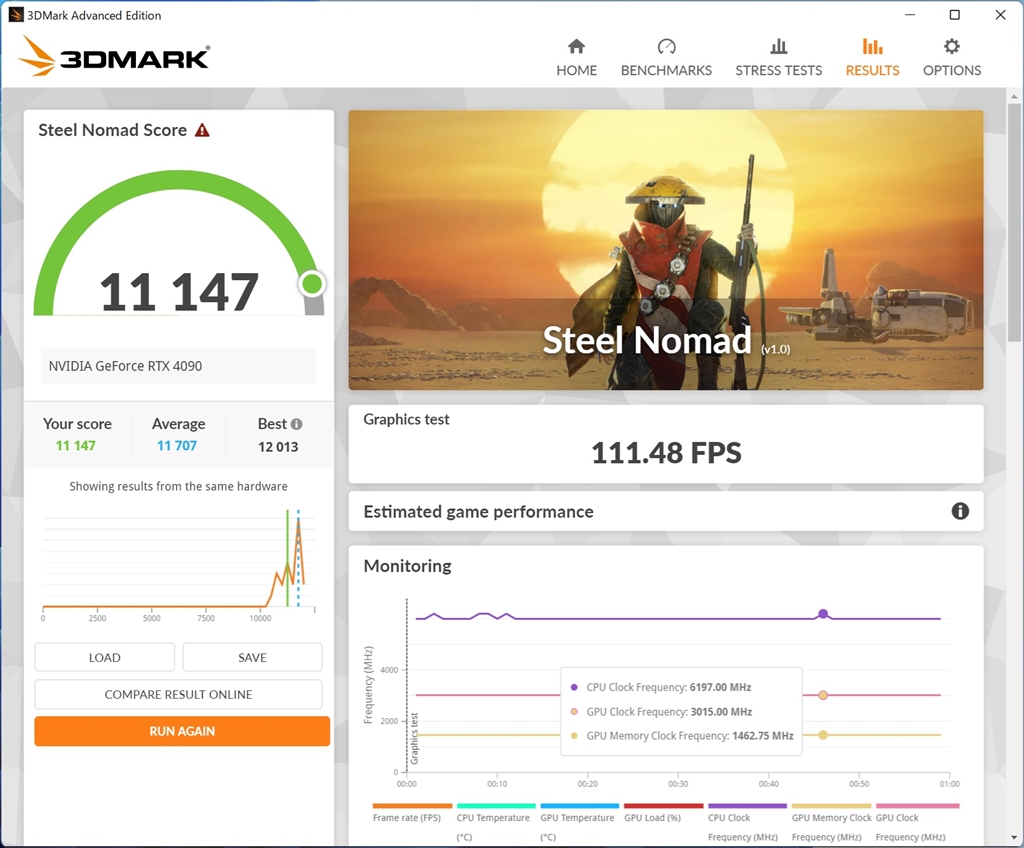
Task: Click 'Showing results from the same hardware'
Action: [178, 486]
